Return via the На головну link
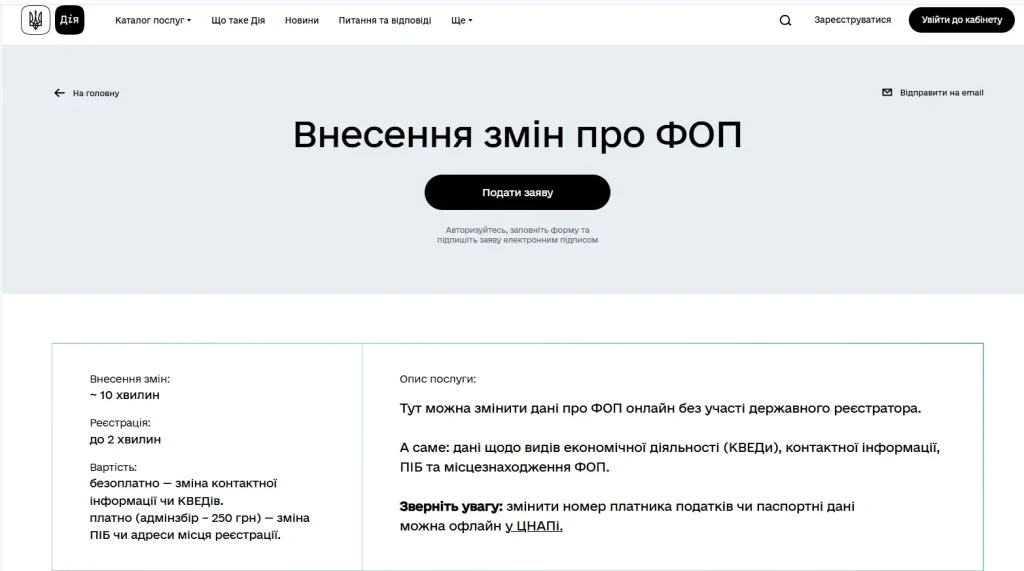The height and width of the screenshot is (571, 1024). [x=96, y=93]
